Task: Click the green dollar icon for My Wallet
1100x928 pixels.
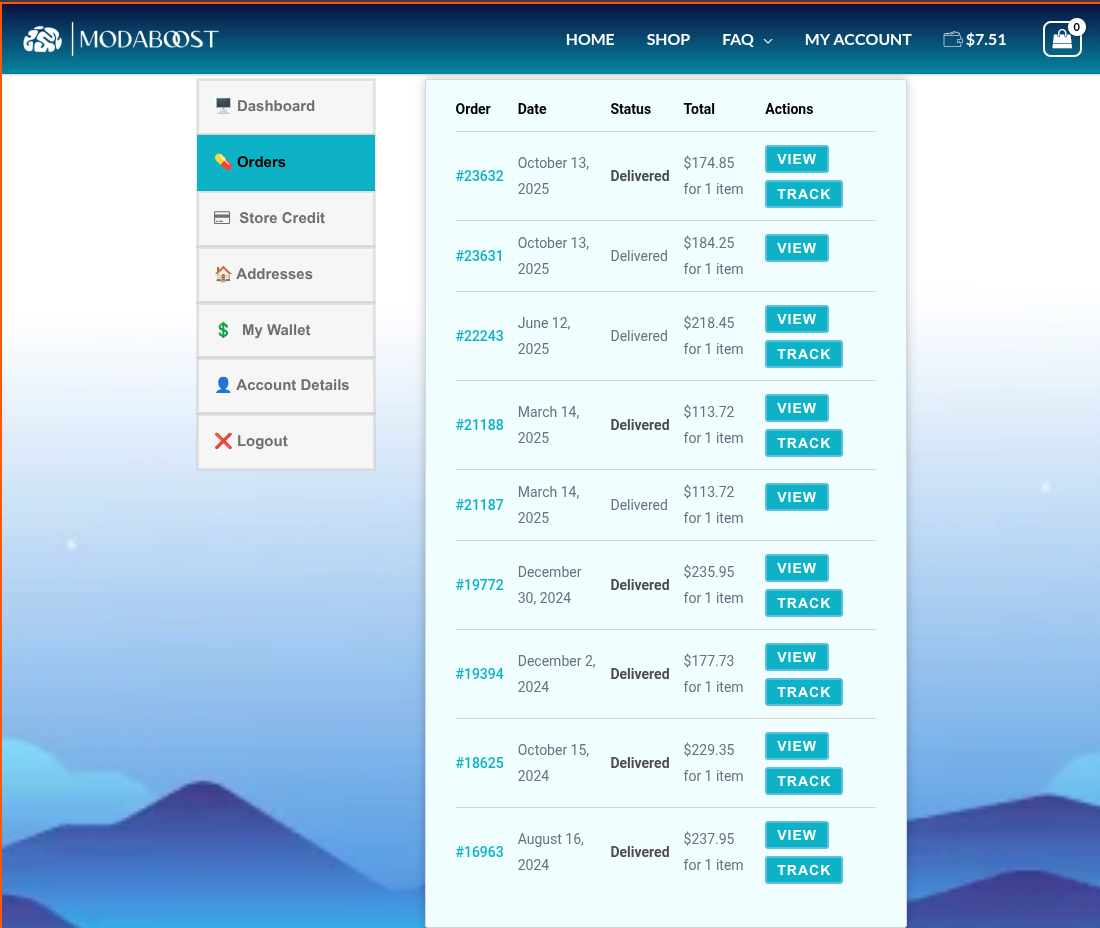Action: point(222,329)
